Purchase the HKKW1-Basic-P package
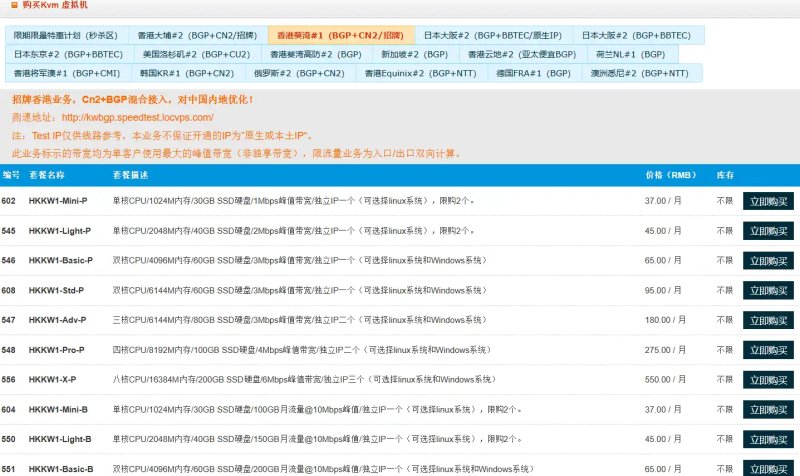The width and height of the screenshot is (800, 476). [768, 261]
